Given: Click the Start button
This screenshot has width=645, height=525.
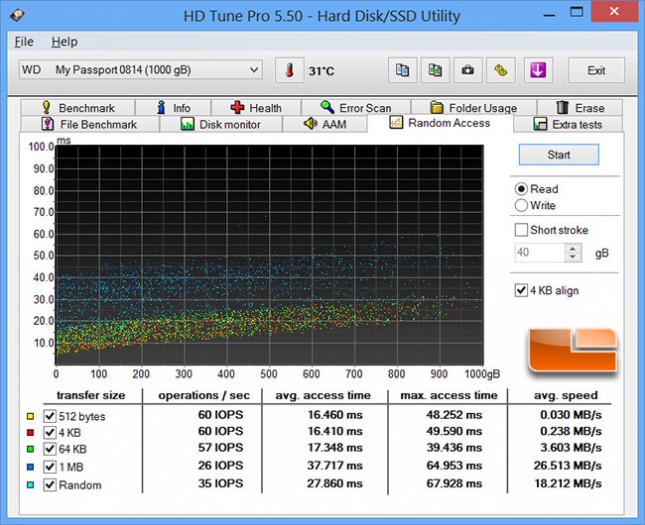Looking at the screenshot, I should point(559,155).
